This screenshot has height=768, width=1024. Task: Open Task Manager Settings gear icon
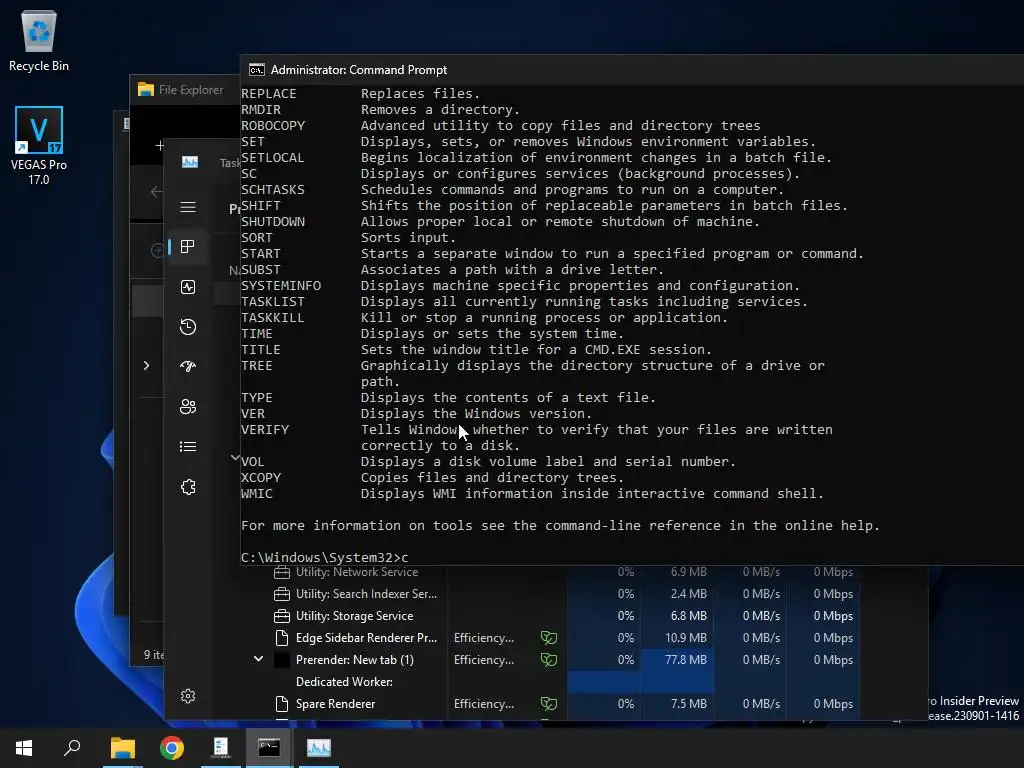[x=188, y=696]
